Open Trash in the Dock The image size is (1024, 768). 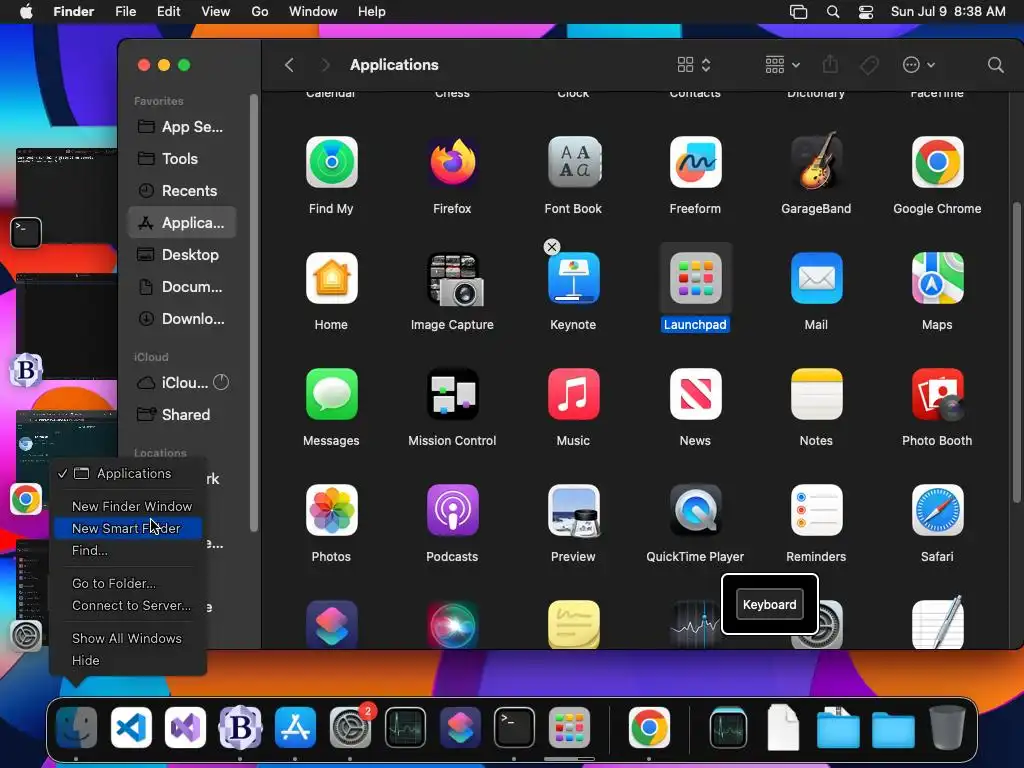pos(948,727)
